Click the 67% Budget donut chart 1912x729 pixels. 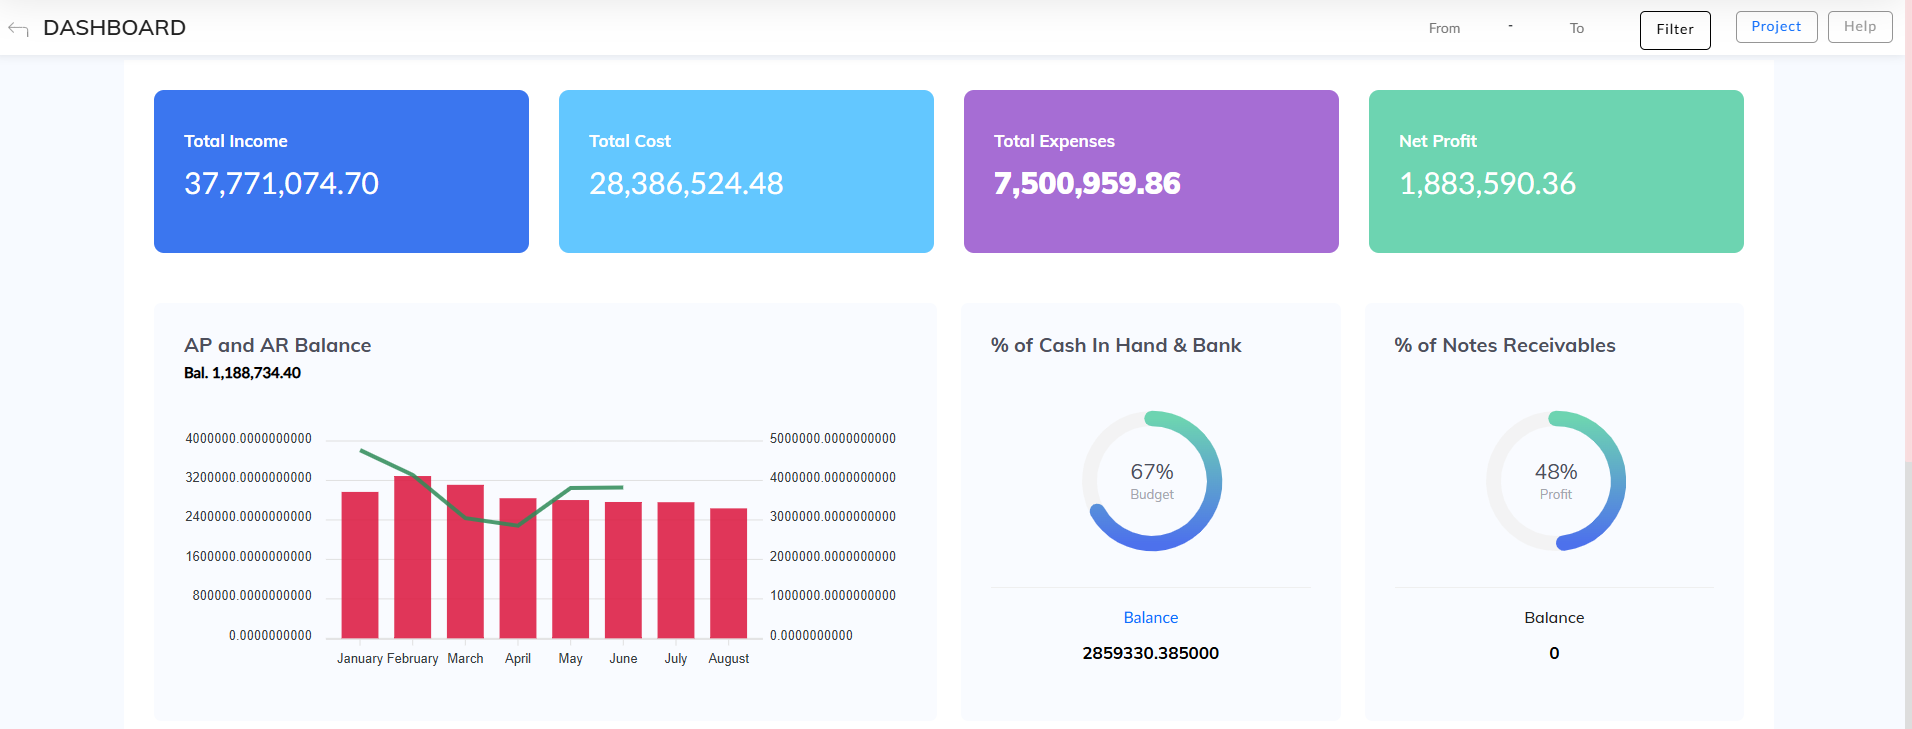click(x=1152, y=481)
